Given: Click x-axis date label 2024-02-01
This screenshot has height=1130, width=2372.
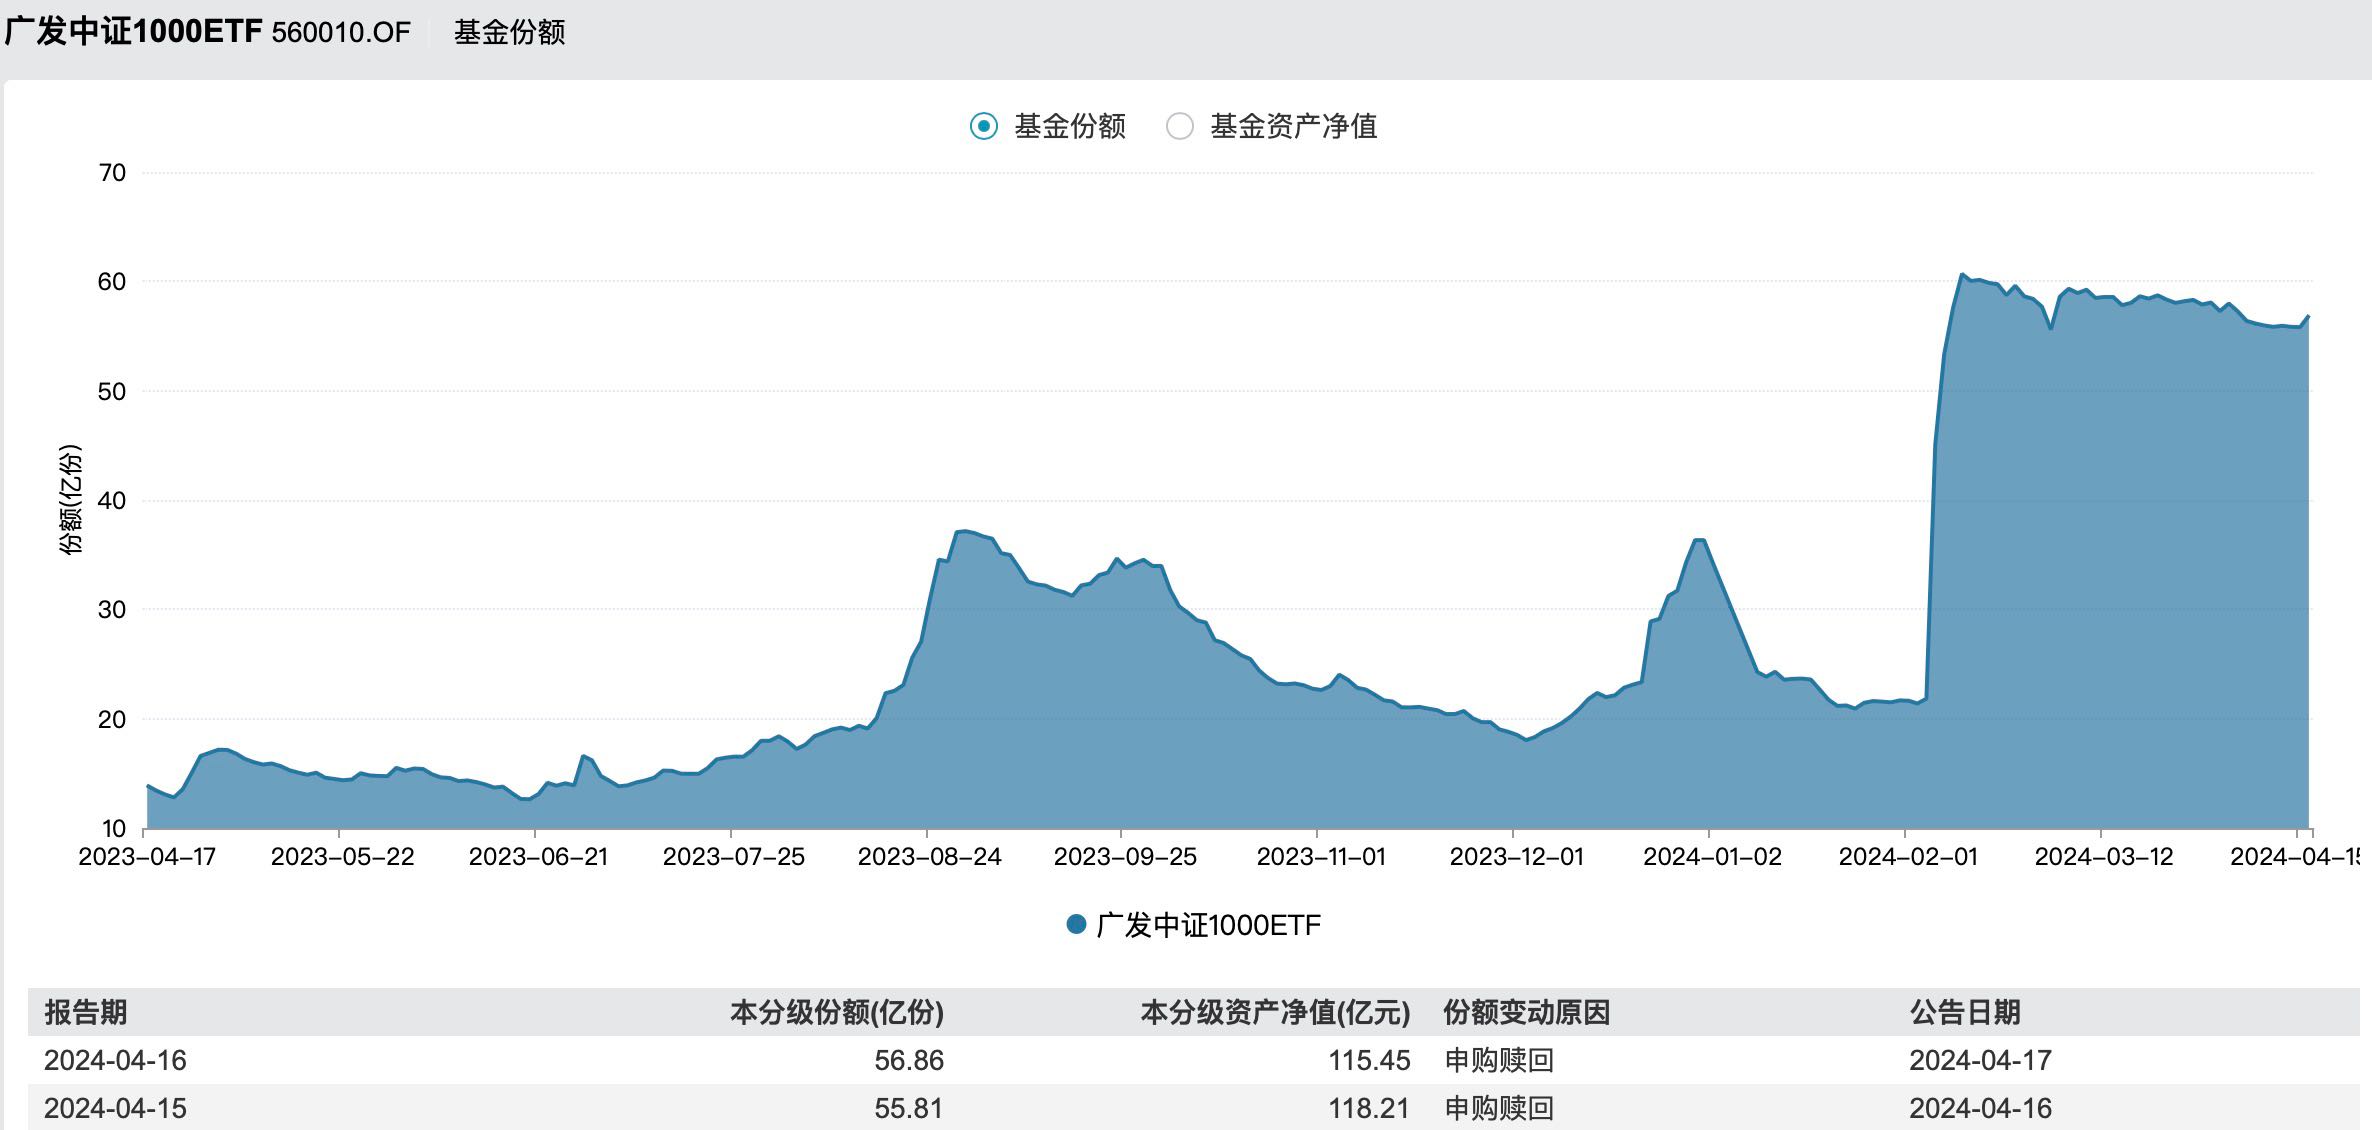Looking at the screenshot, I should (1908, 857).
